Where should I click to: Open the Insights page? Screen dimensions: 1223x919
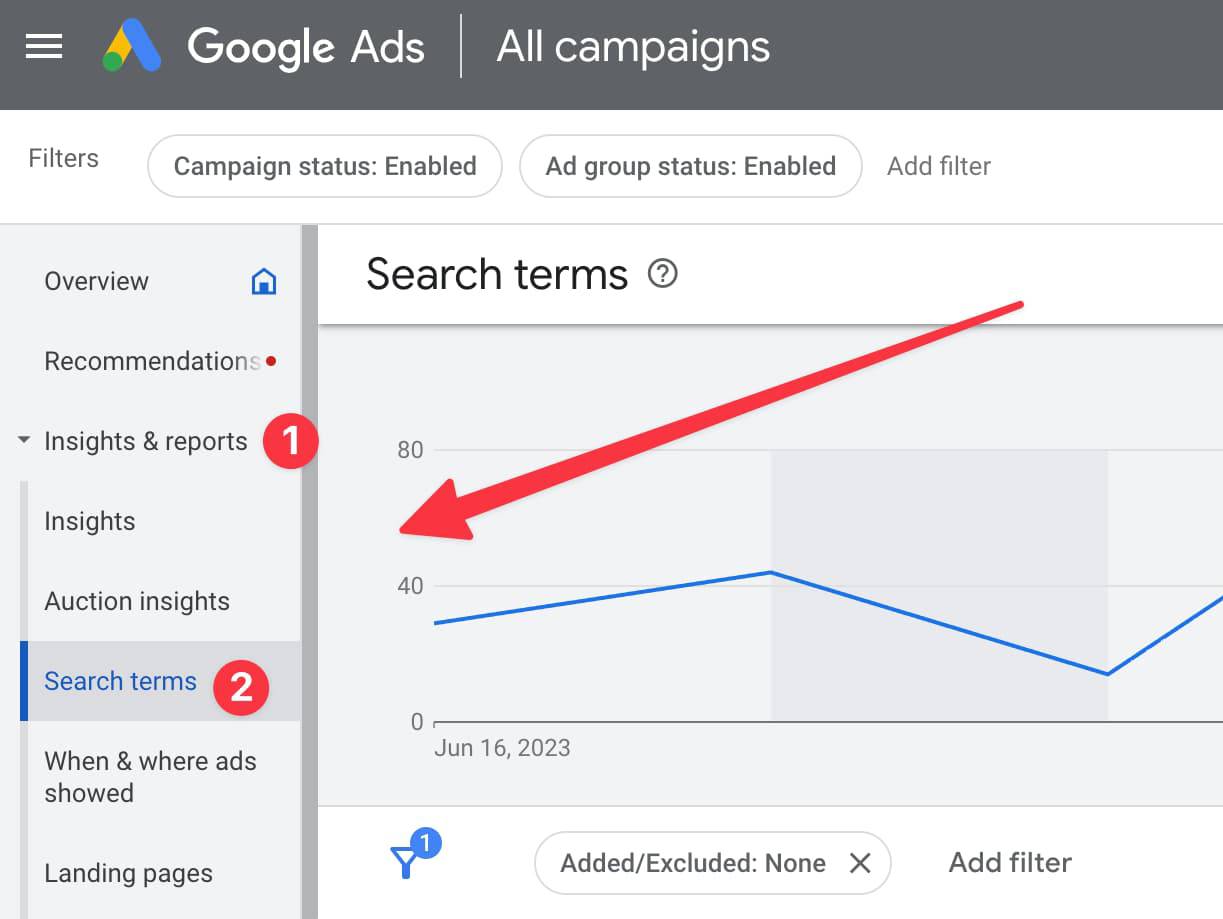pyautogui.click(x=90, y=521)
